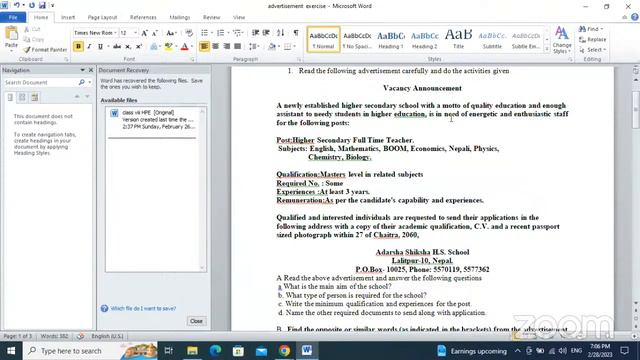Image resolution: width=640 pixels, height=360 pixels.
Task: Close the Navigation pane
Action: [91, 70]
